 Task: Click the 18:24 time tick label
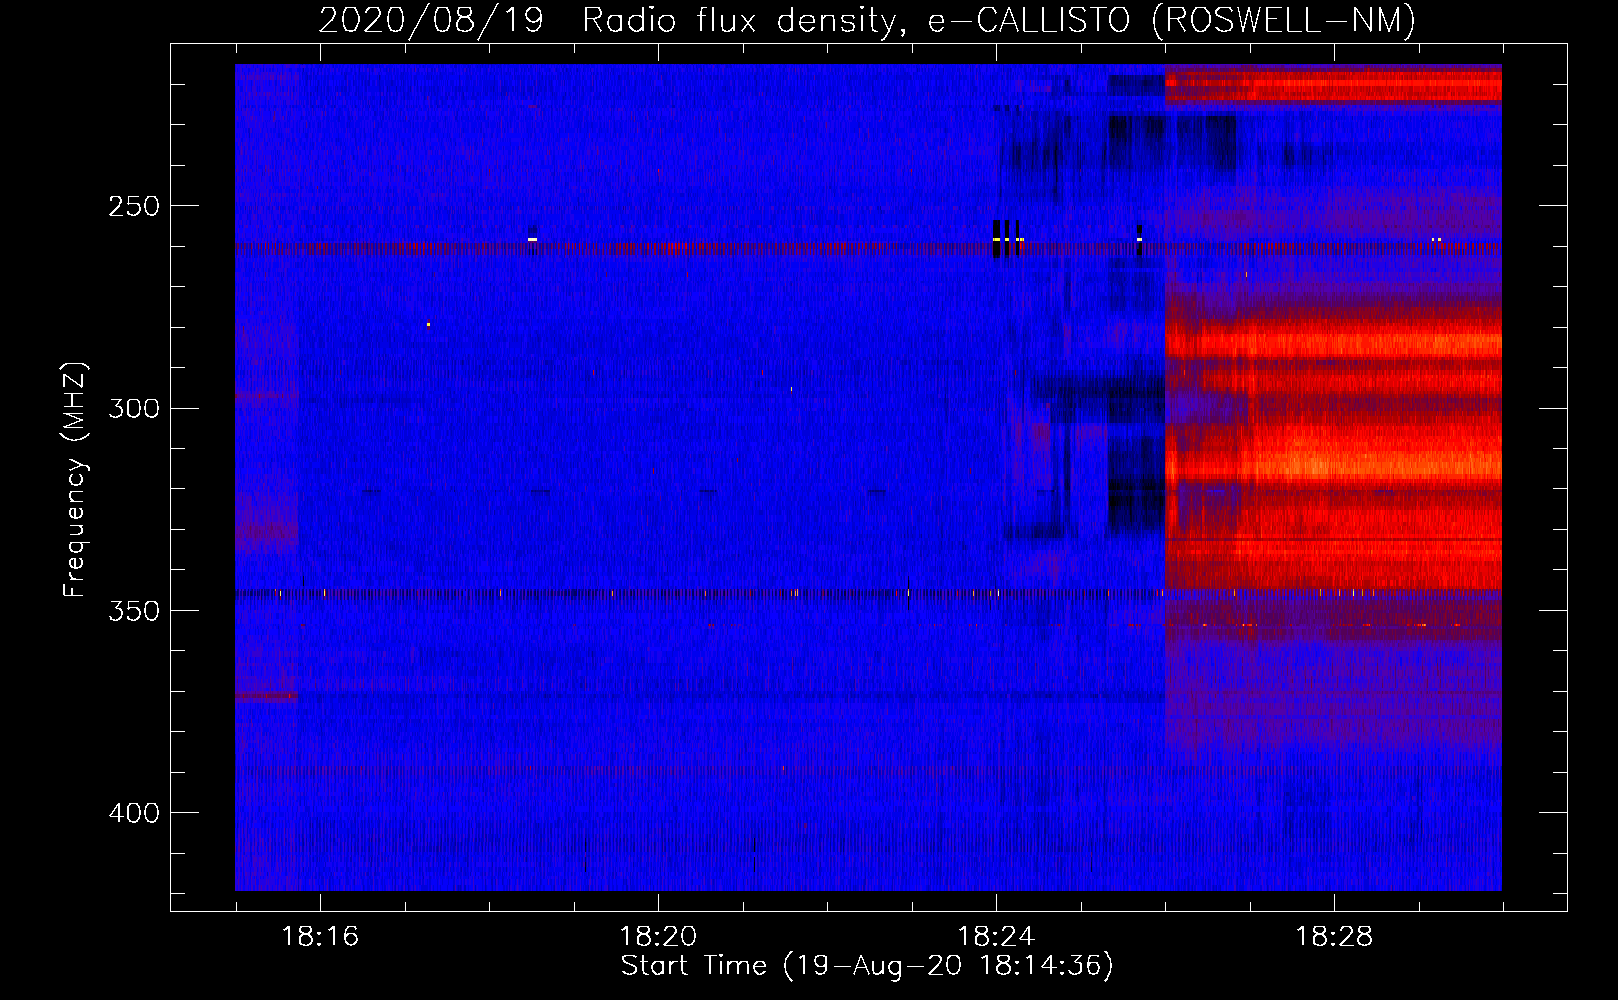[x=996, y=937]
